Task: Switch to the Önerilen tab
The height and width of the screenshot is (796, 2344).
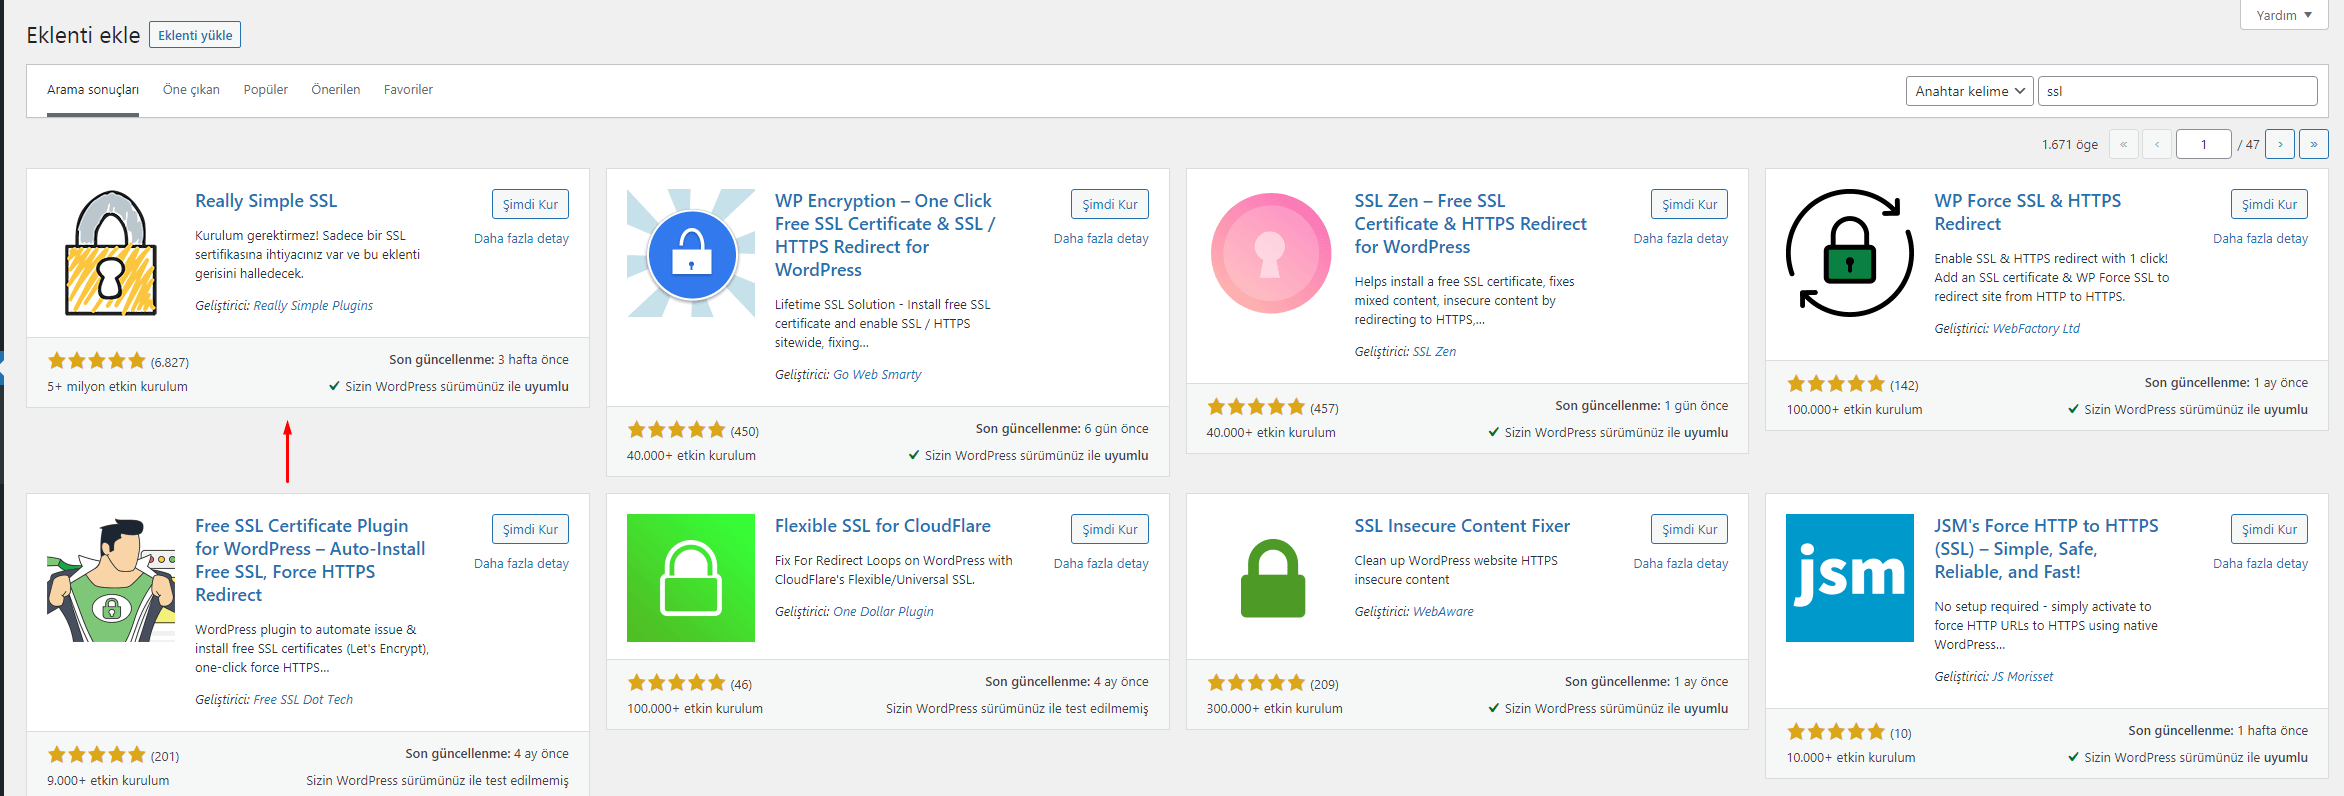Action: [336, 90]
